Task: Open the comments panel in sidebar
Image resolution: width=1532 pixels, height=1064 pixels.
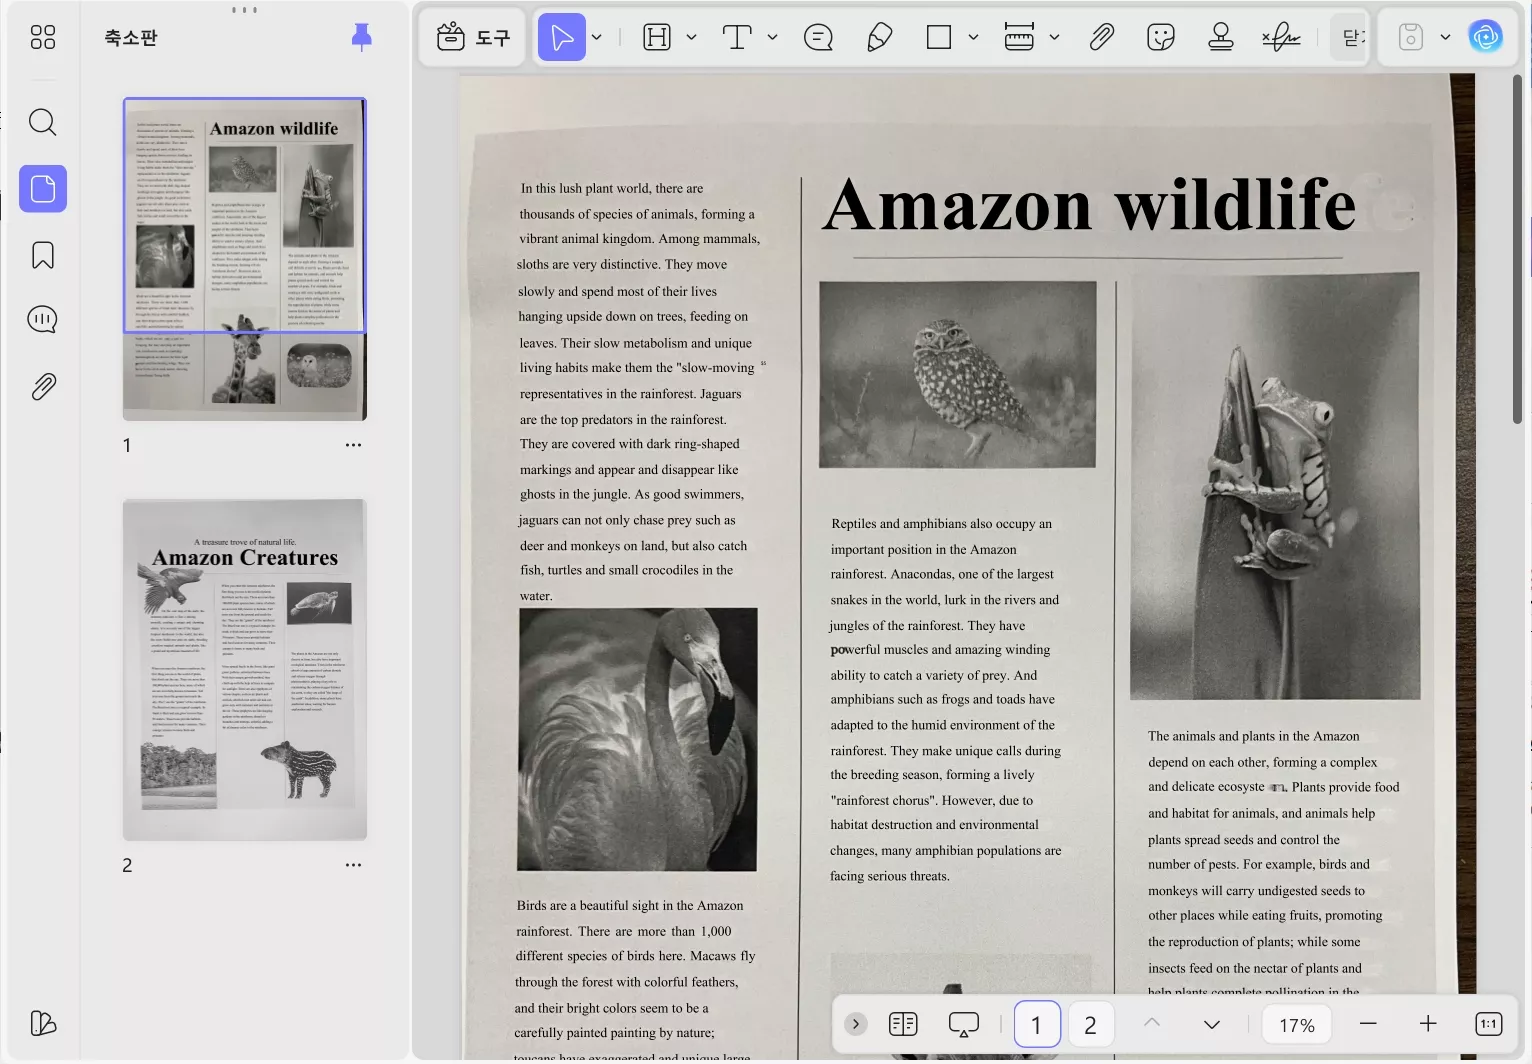Action: pos(42,320)
